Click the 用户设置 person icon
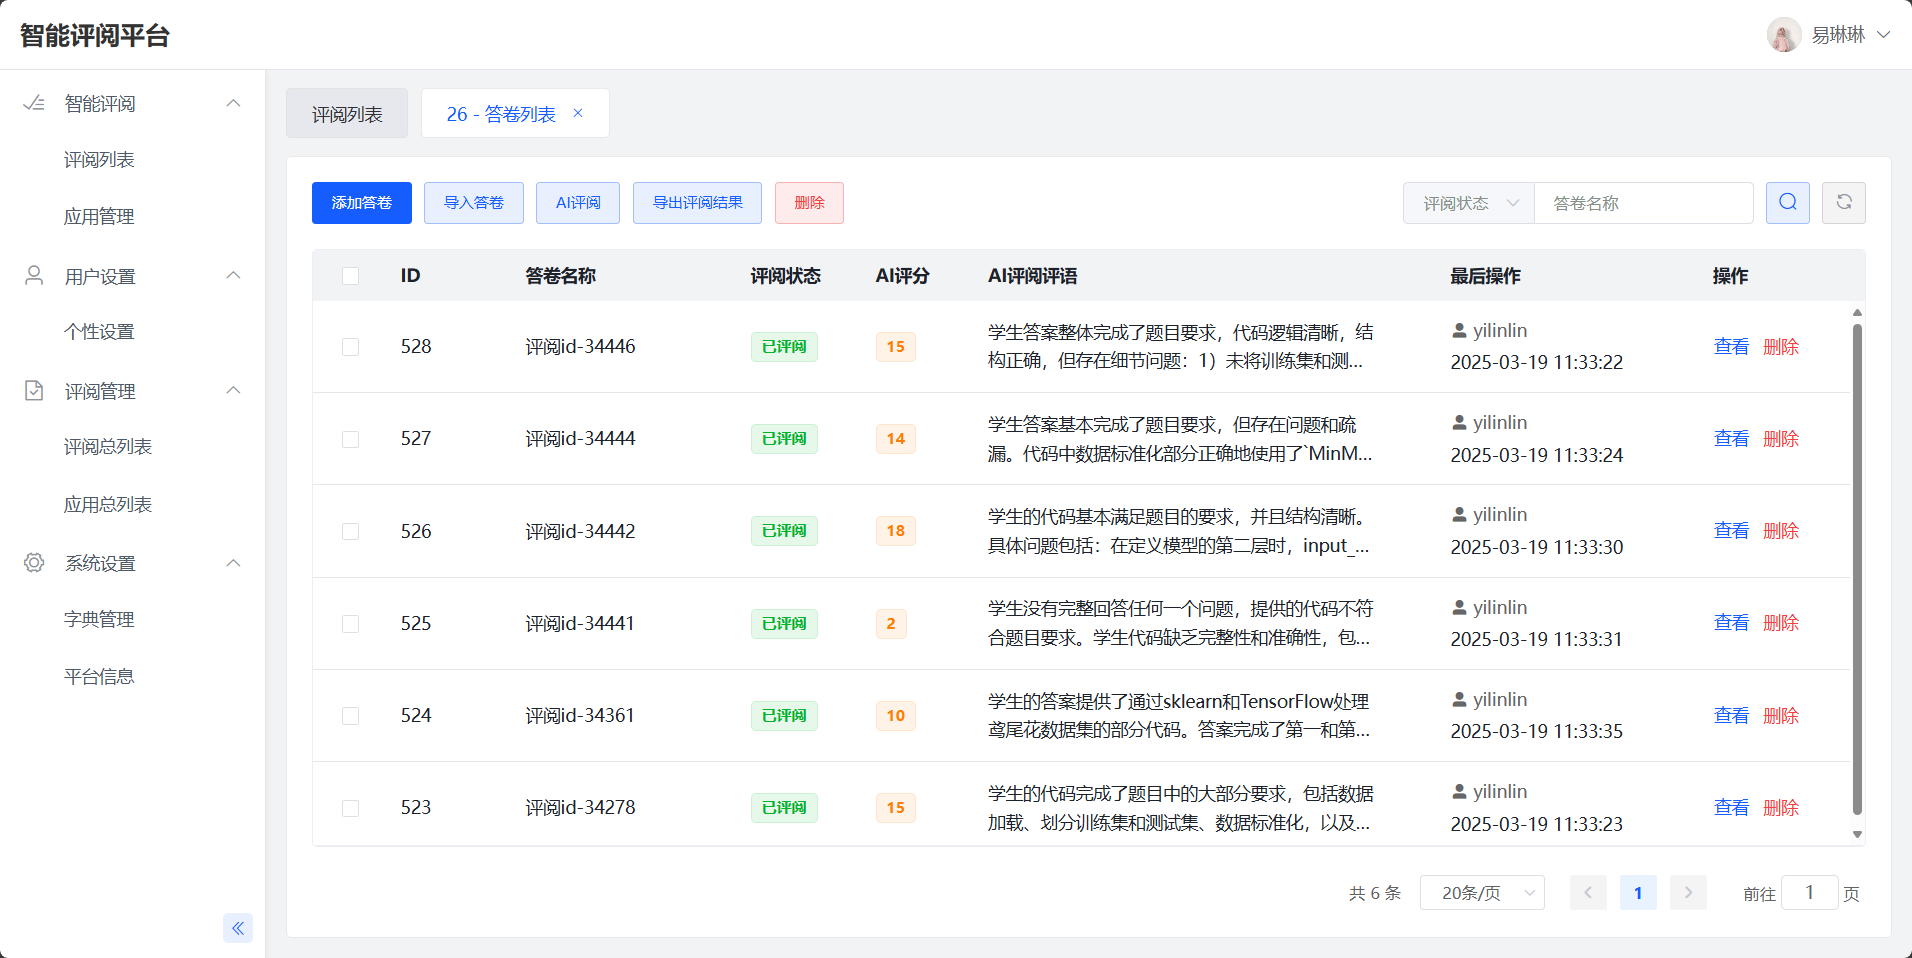 click(x=34, y=276)
